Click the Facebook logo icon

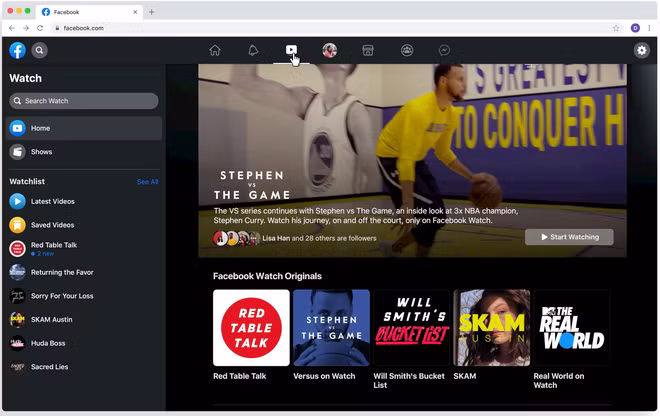[18, 51]
